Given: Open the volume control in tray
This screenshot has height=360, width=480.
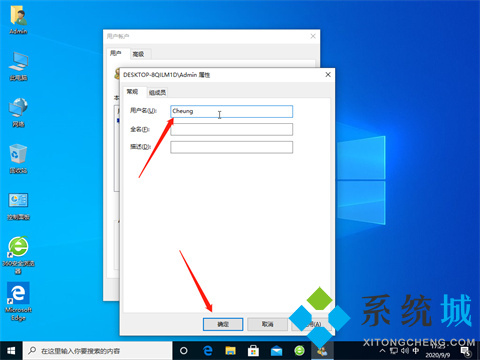Looking at the screenshot, I should click(x=405, y=351).
